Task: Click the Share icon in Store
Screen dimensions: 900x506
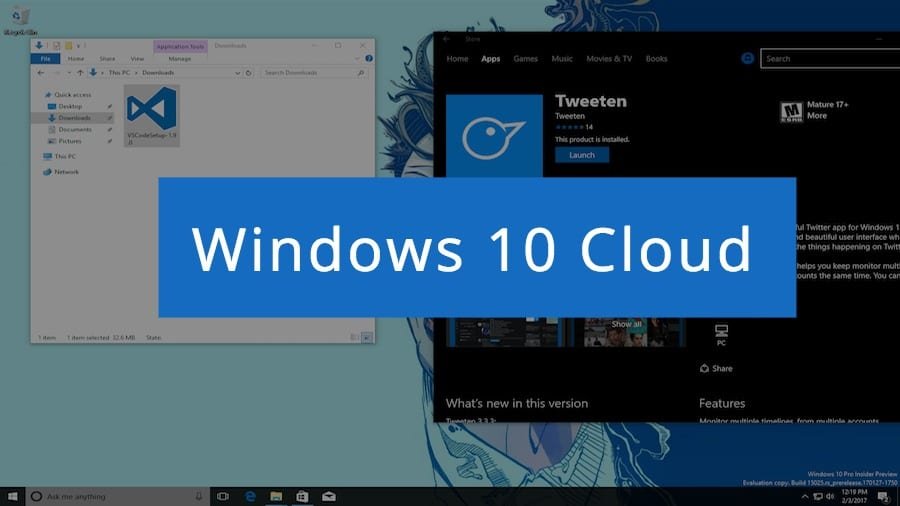Action: click(704, 368)
